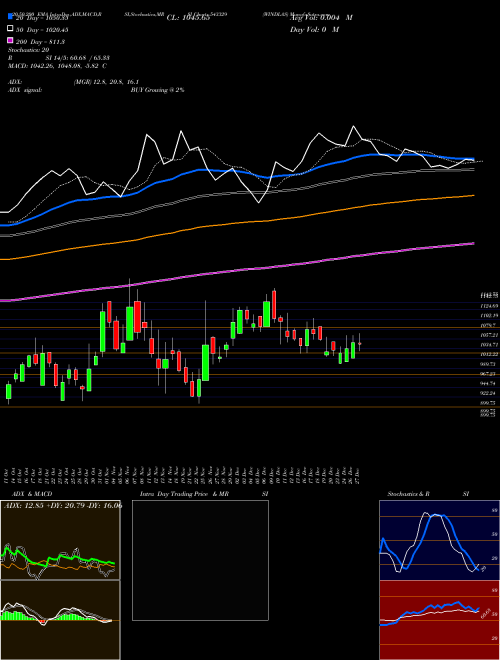
Task: Click the 'BUY Growing @ 2%' ADX signal
Action: pyautogui.click(x=157, y=90)
